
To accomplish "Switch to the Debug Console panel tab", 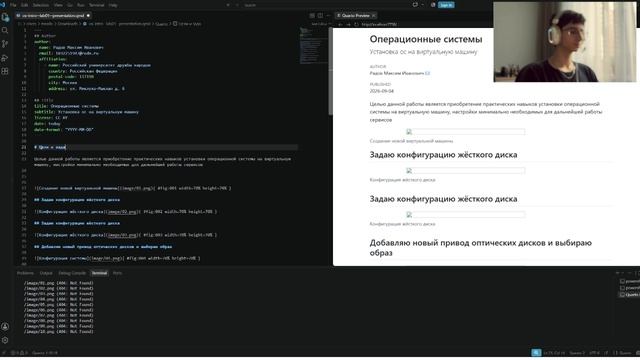I will pos(72,273).
